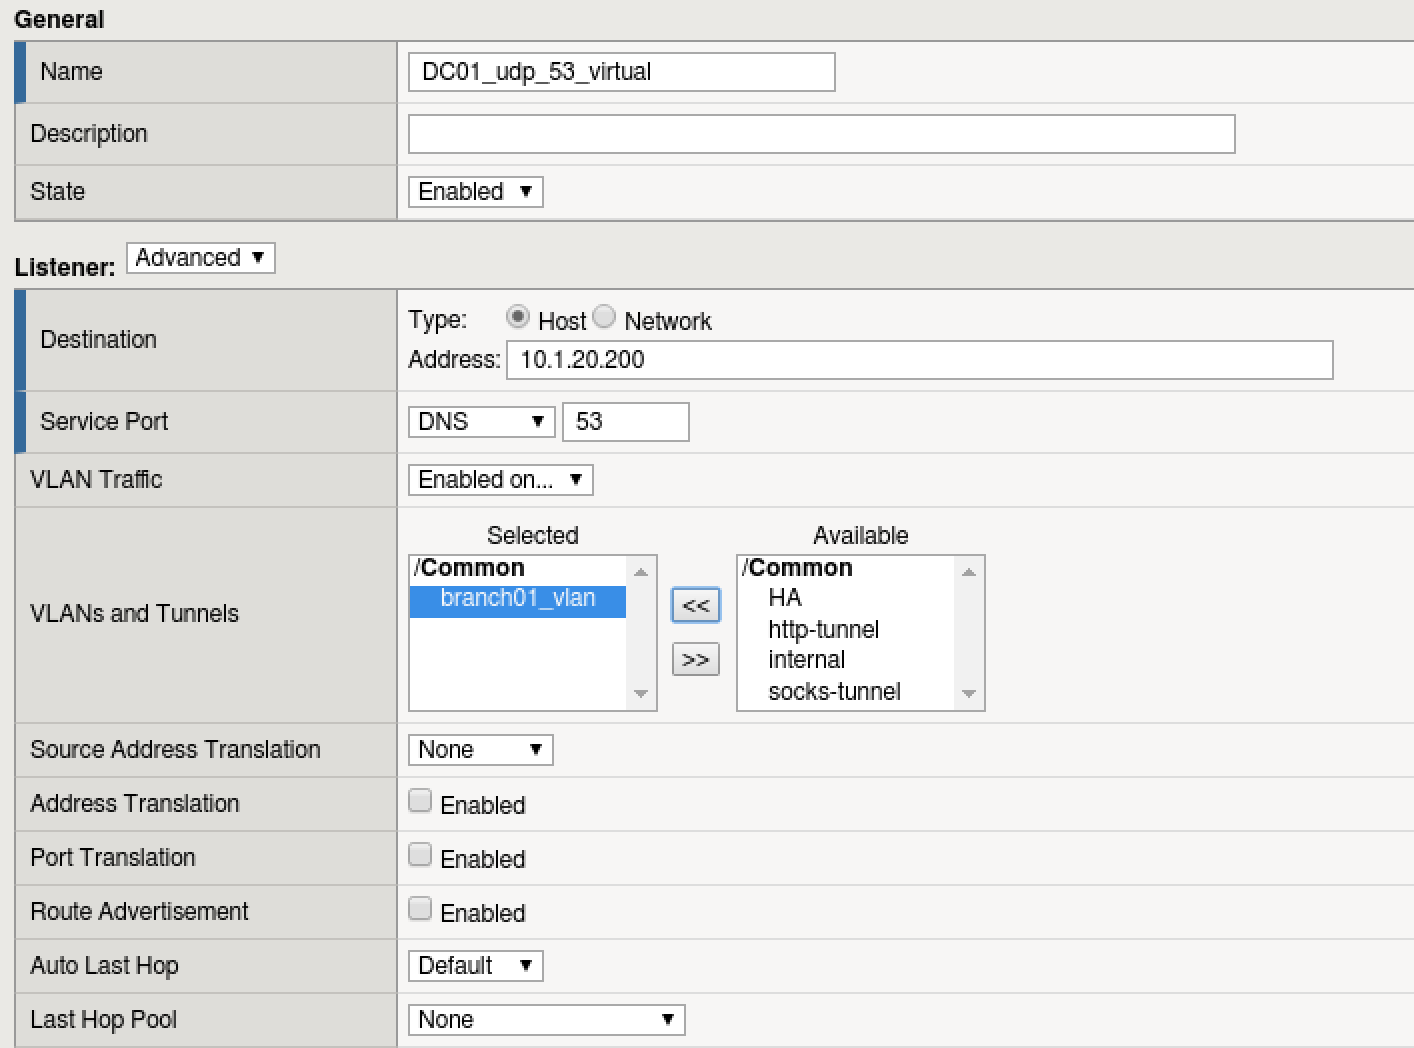Open the VLAN Traffic Enabled on dropdown
Viewport: 1414px width, 1048px height.
coord(500,480)
